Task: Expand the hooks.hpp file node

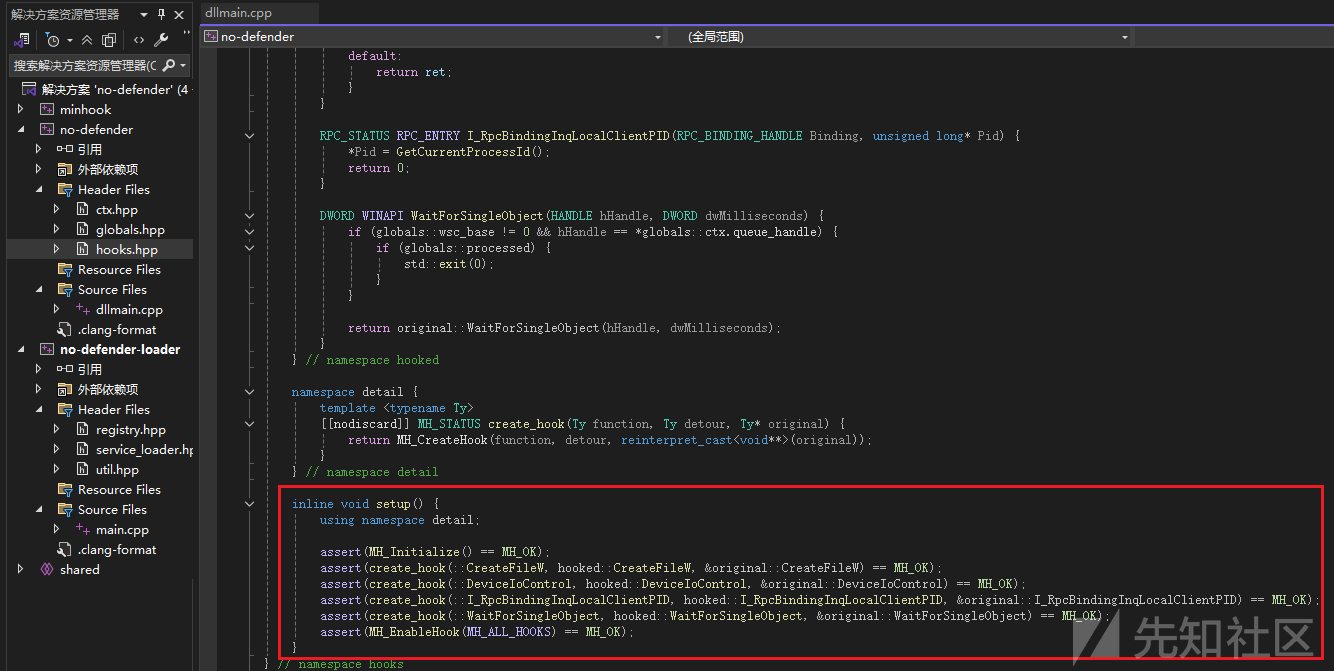Action: click(57, 249)
